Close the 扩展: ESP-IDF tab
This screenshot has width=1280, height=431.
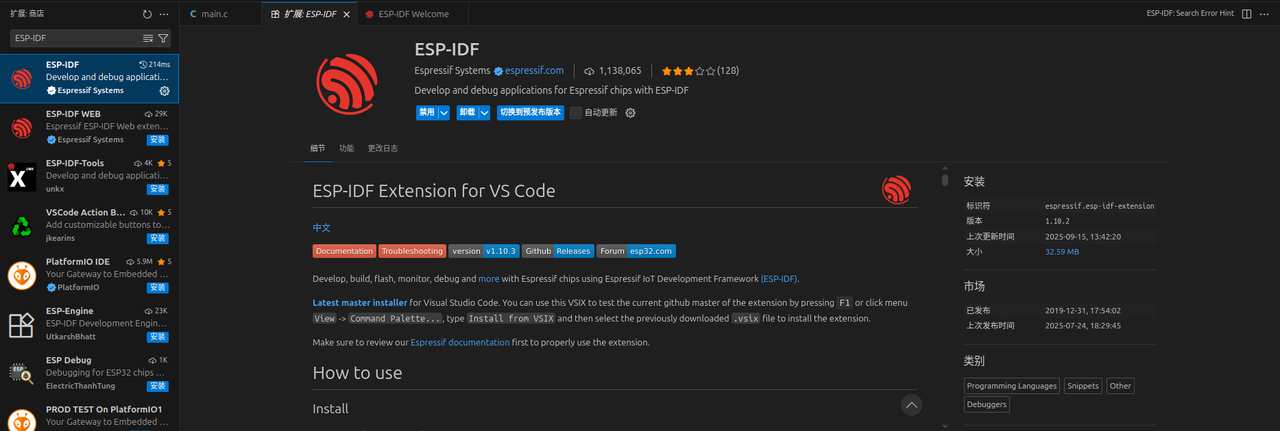tap(345, 14)
